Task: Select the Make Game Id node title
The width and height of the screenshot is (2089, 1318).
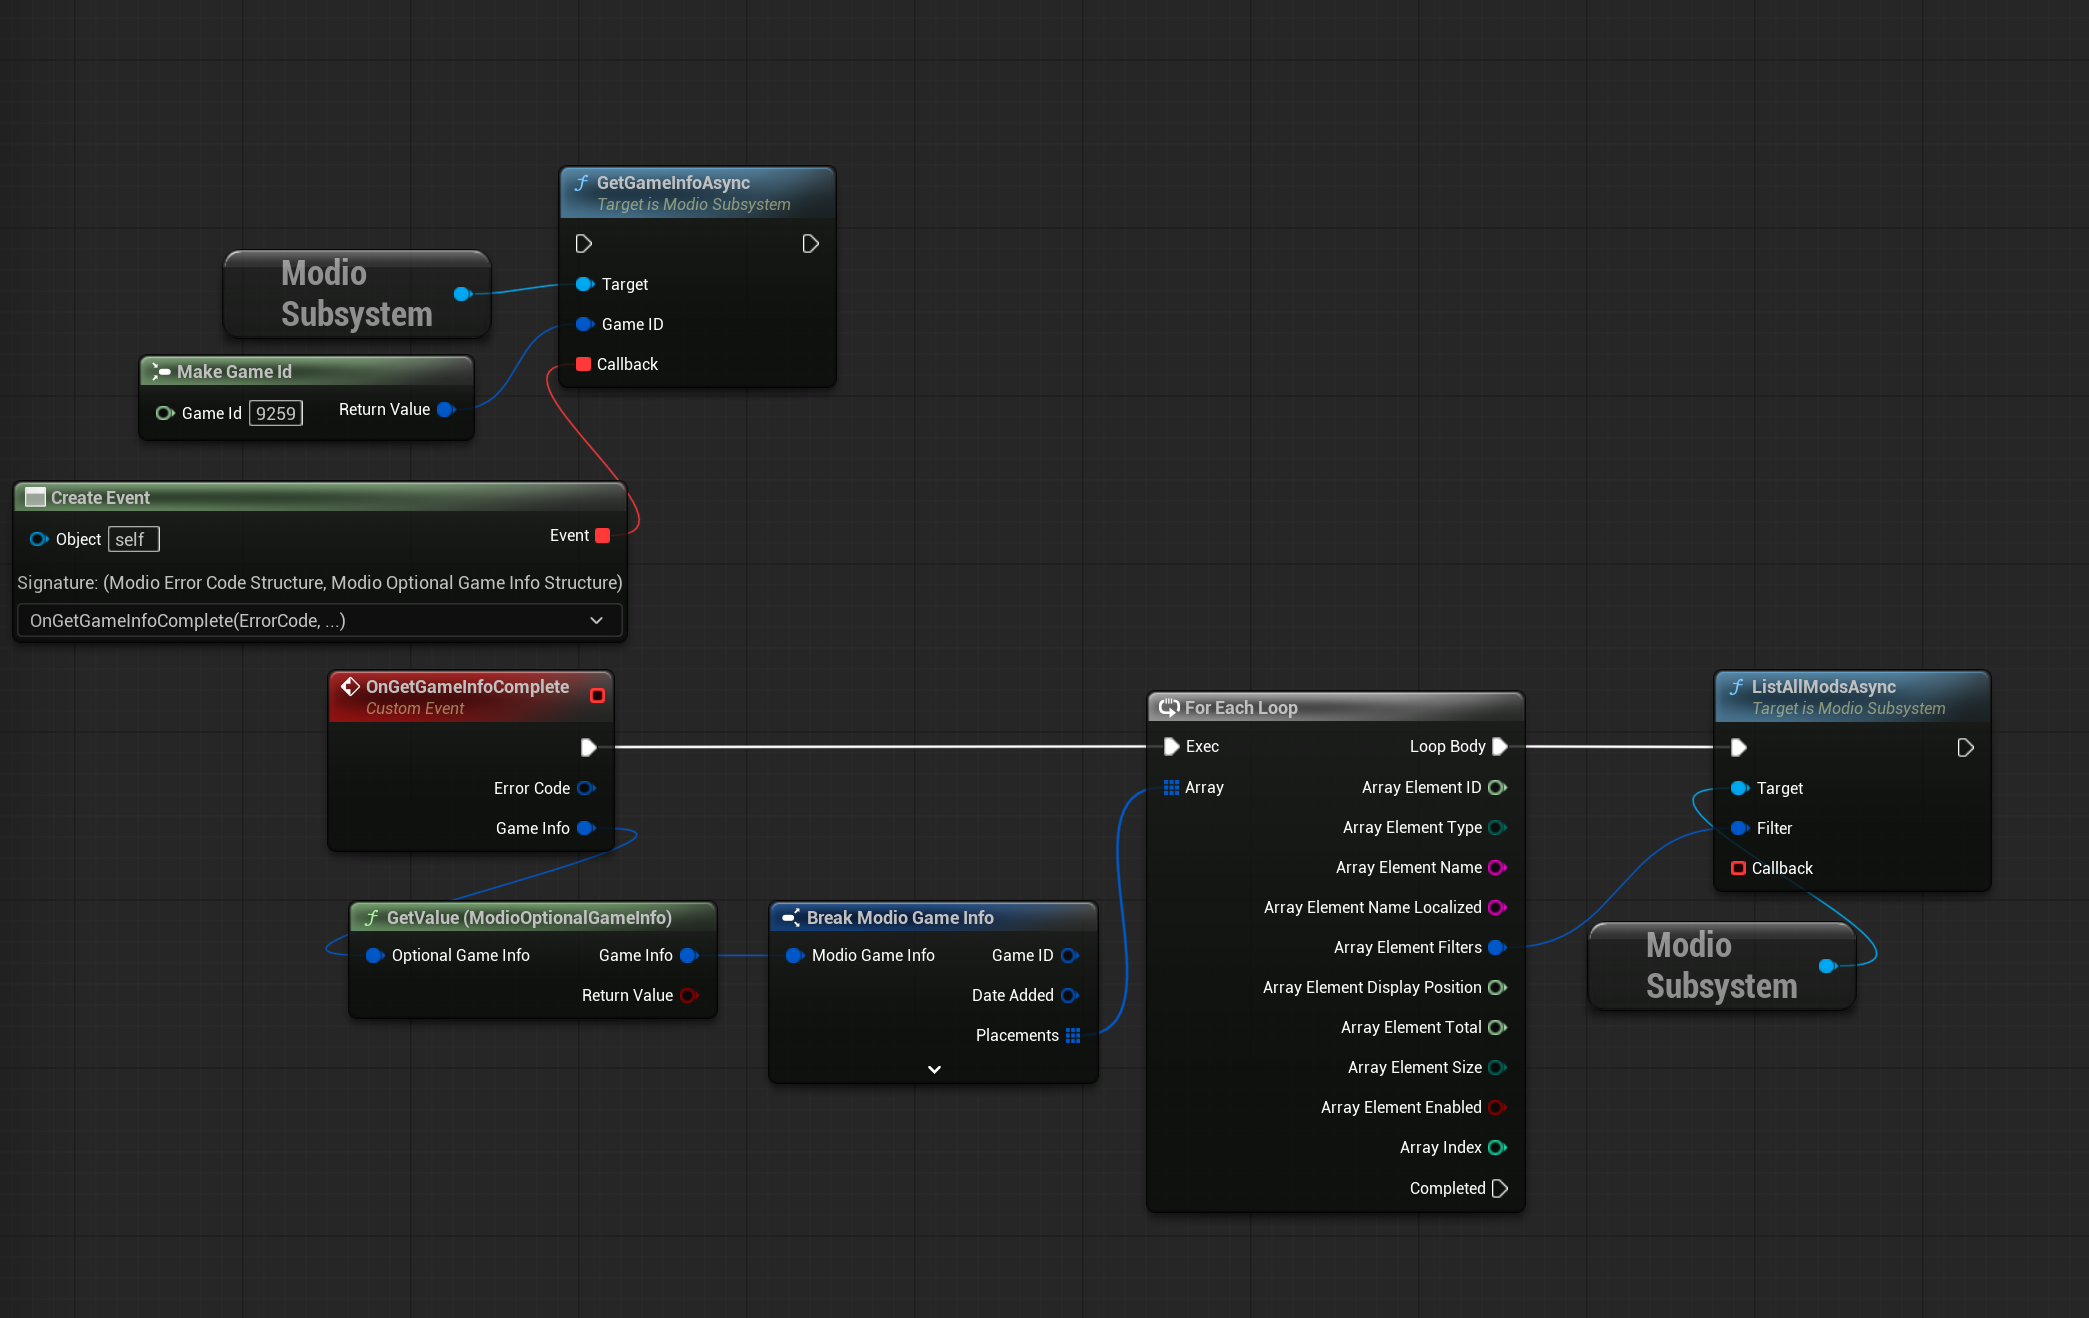Action: [x=234, y=372]
